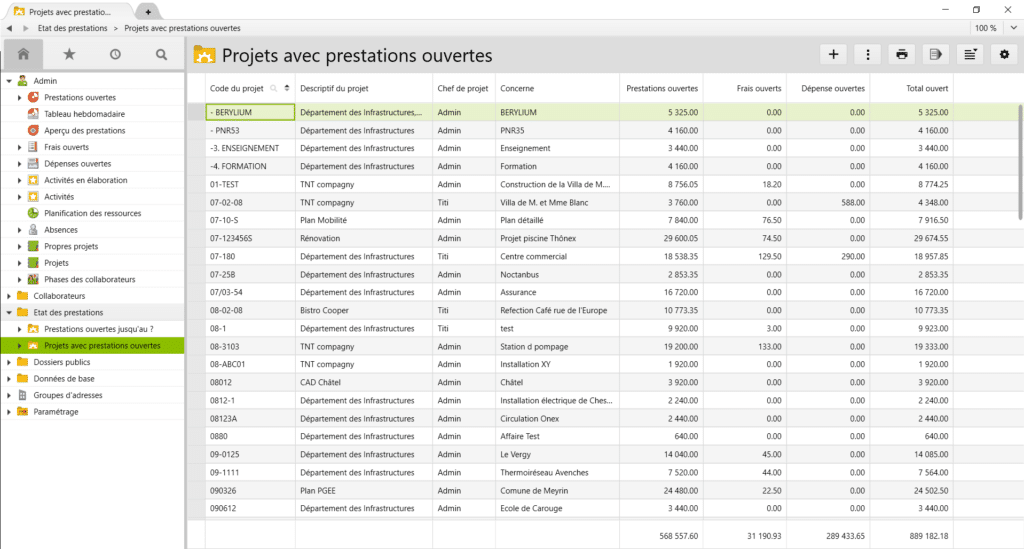Click search icon in Code du projet header

274,89
